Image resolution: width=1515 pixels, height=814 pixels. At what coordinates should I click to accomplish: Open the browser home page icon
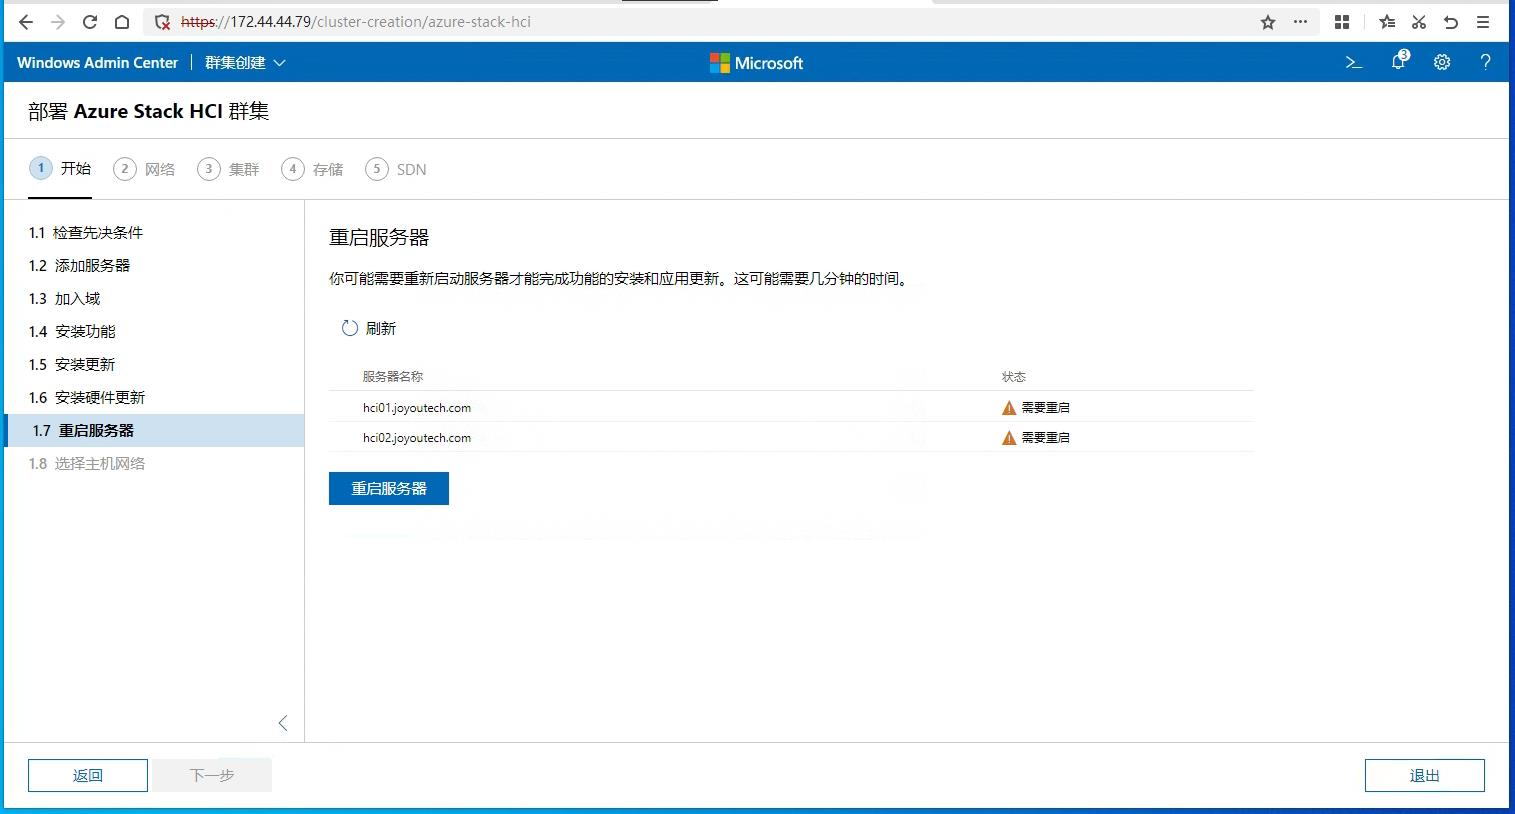click(x=121, y=22)
